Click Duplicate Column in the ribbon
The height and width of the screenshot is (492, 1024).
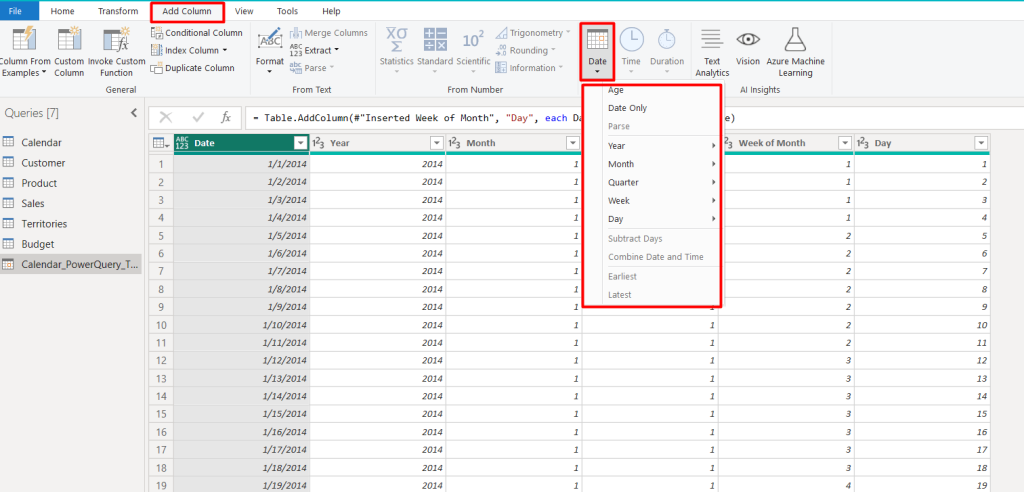tap(193, 68)
